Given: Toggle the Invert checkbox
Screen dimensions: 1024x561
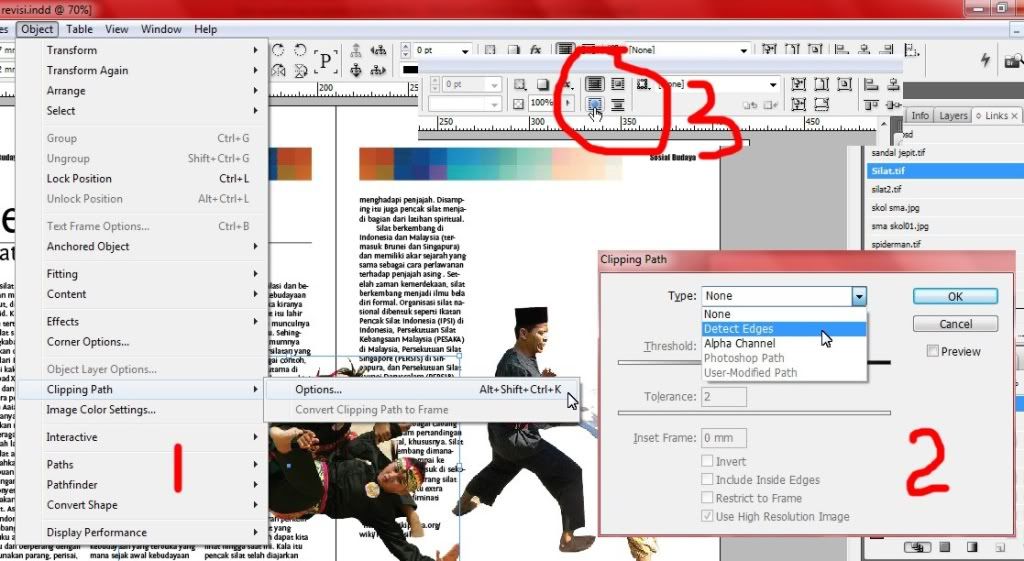Looking at the screenshot, I should [707, 461].
